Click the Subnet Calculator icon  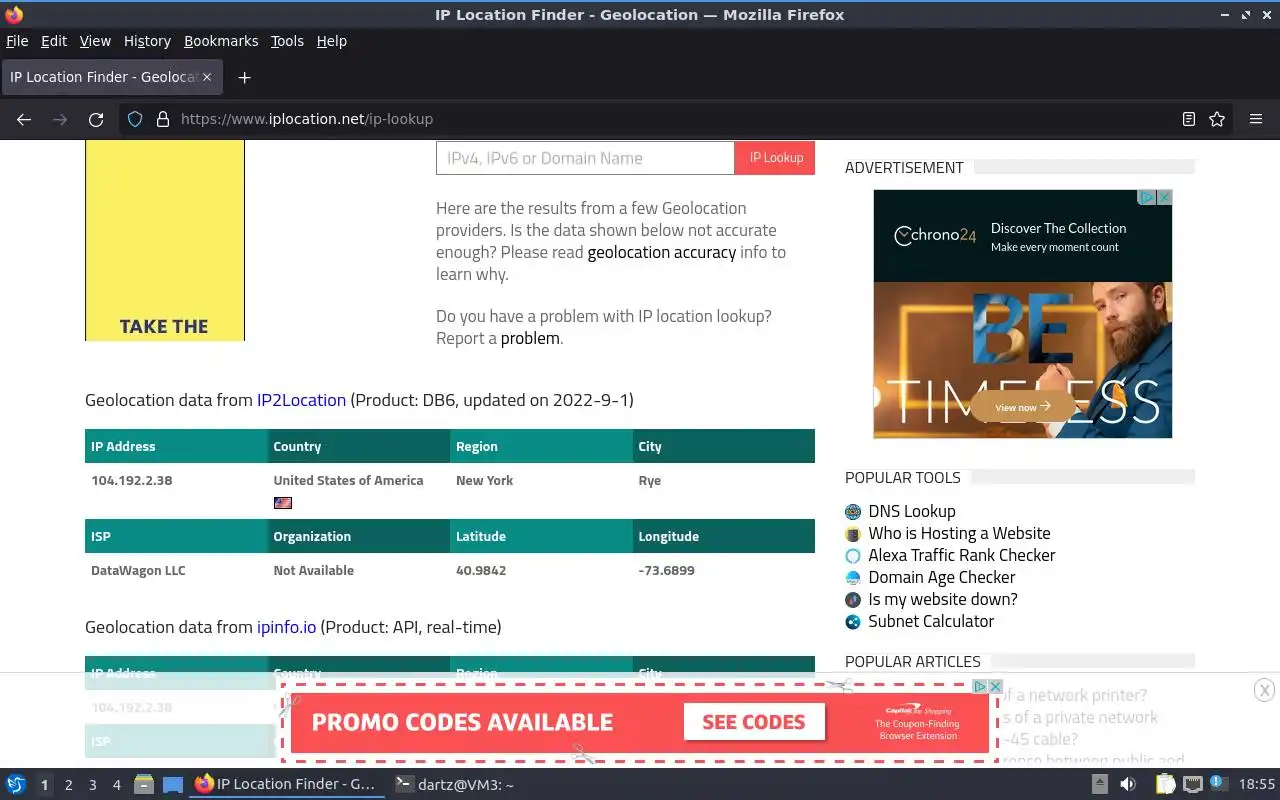click(x=853, y=622)
